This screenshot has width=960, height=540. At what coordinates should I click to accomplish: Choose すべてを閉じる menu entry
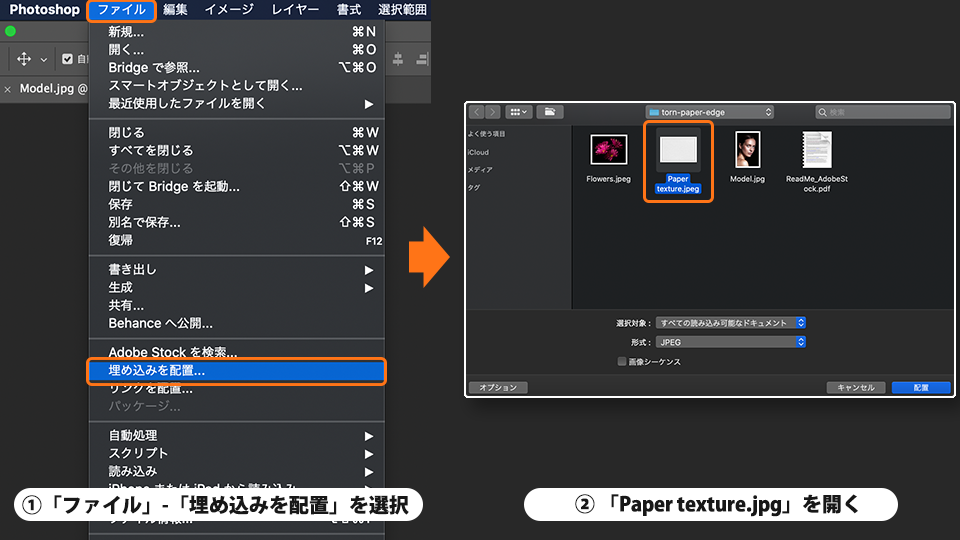click(237, 150)
